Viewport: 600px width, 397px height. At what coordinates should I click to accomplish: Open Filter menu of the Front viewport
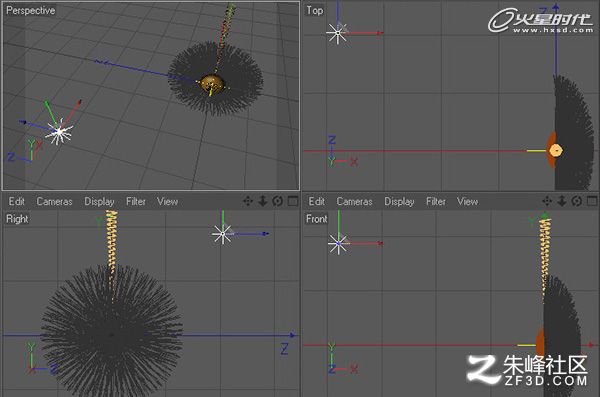pos(436,201)
